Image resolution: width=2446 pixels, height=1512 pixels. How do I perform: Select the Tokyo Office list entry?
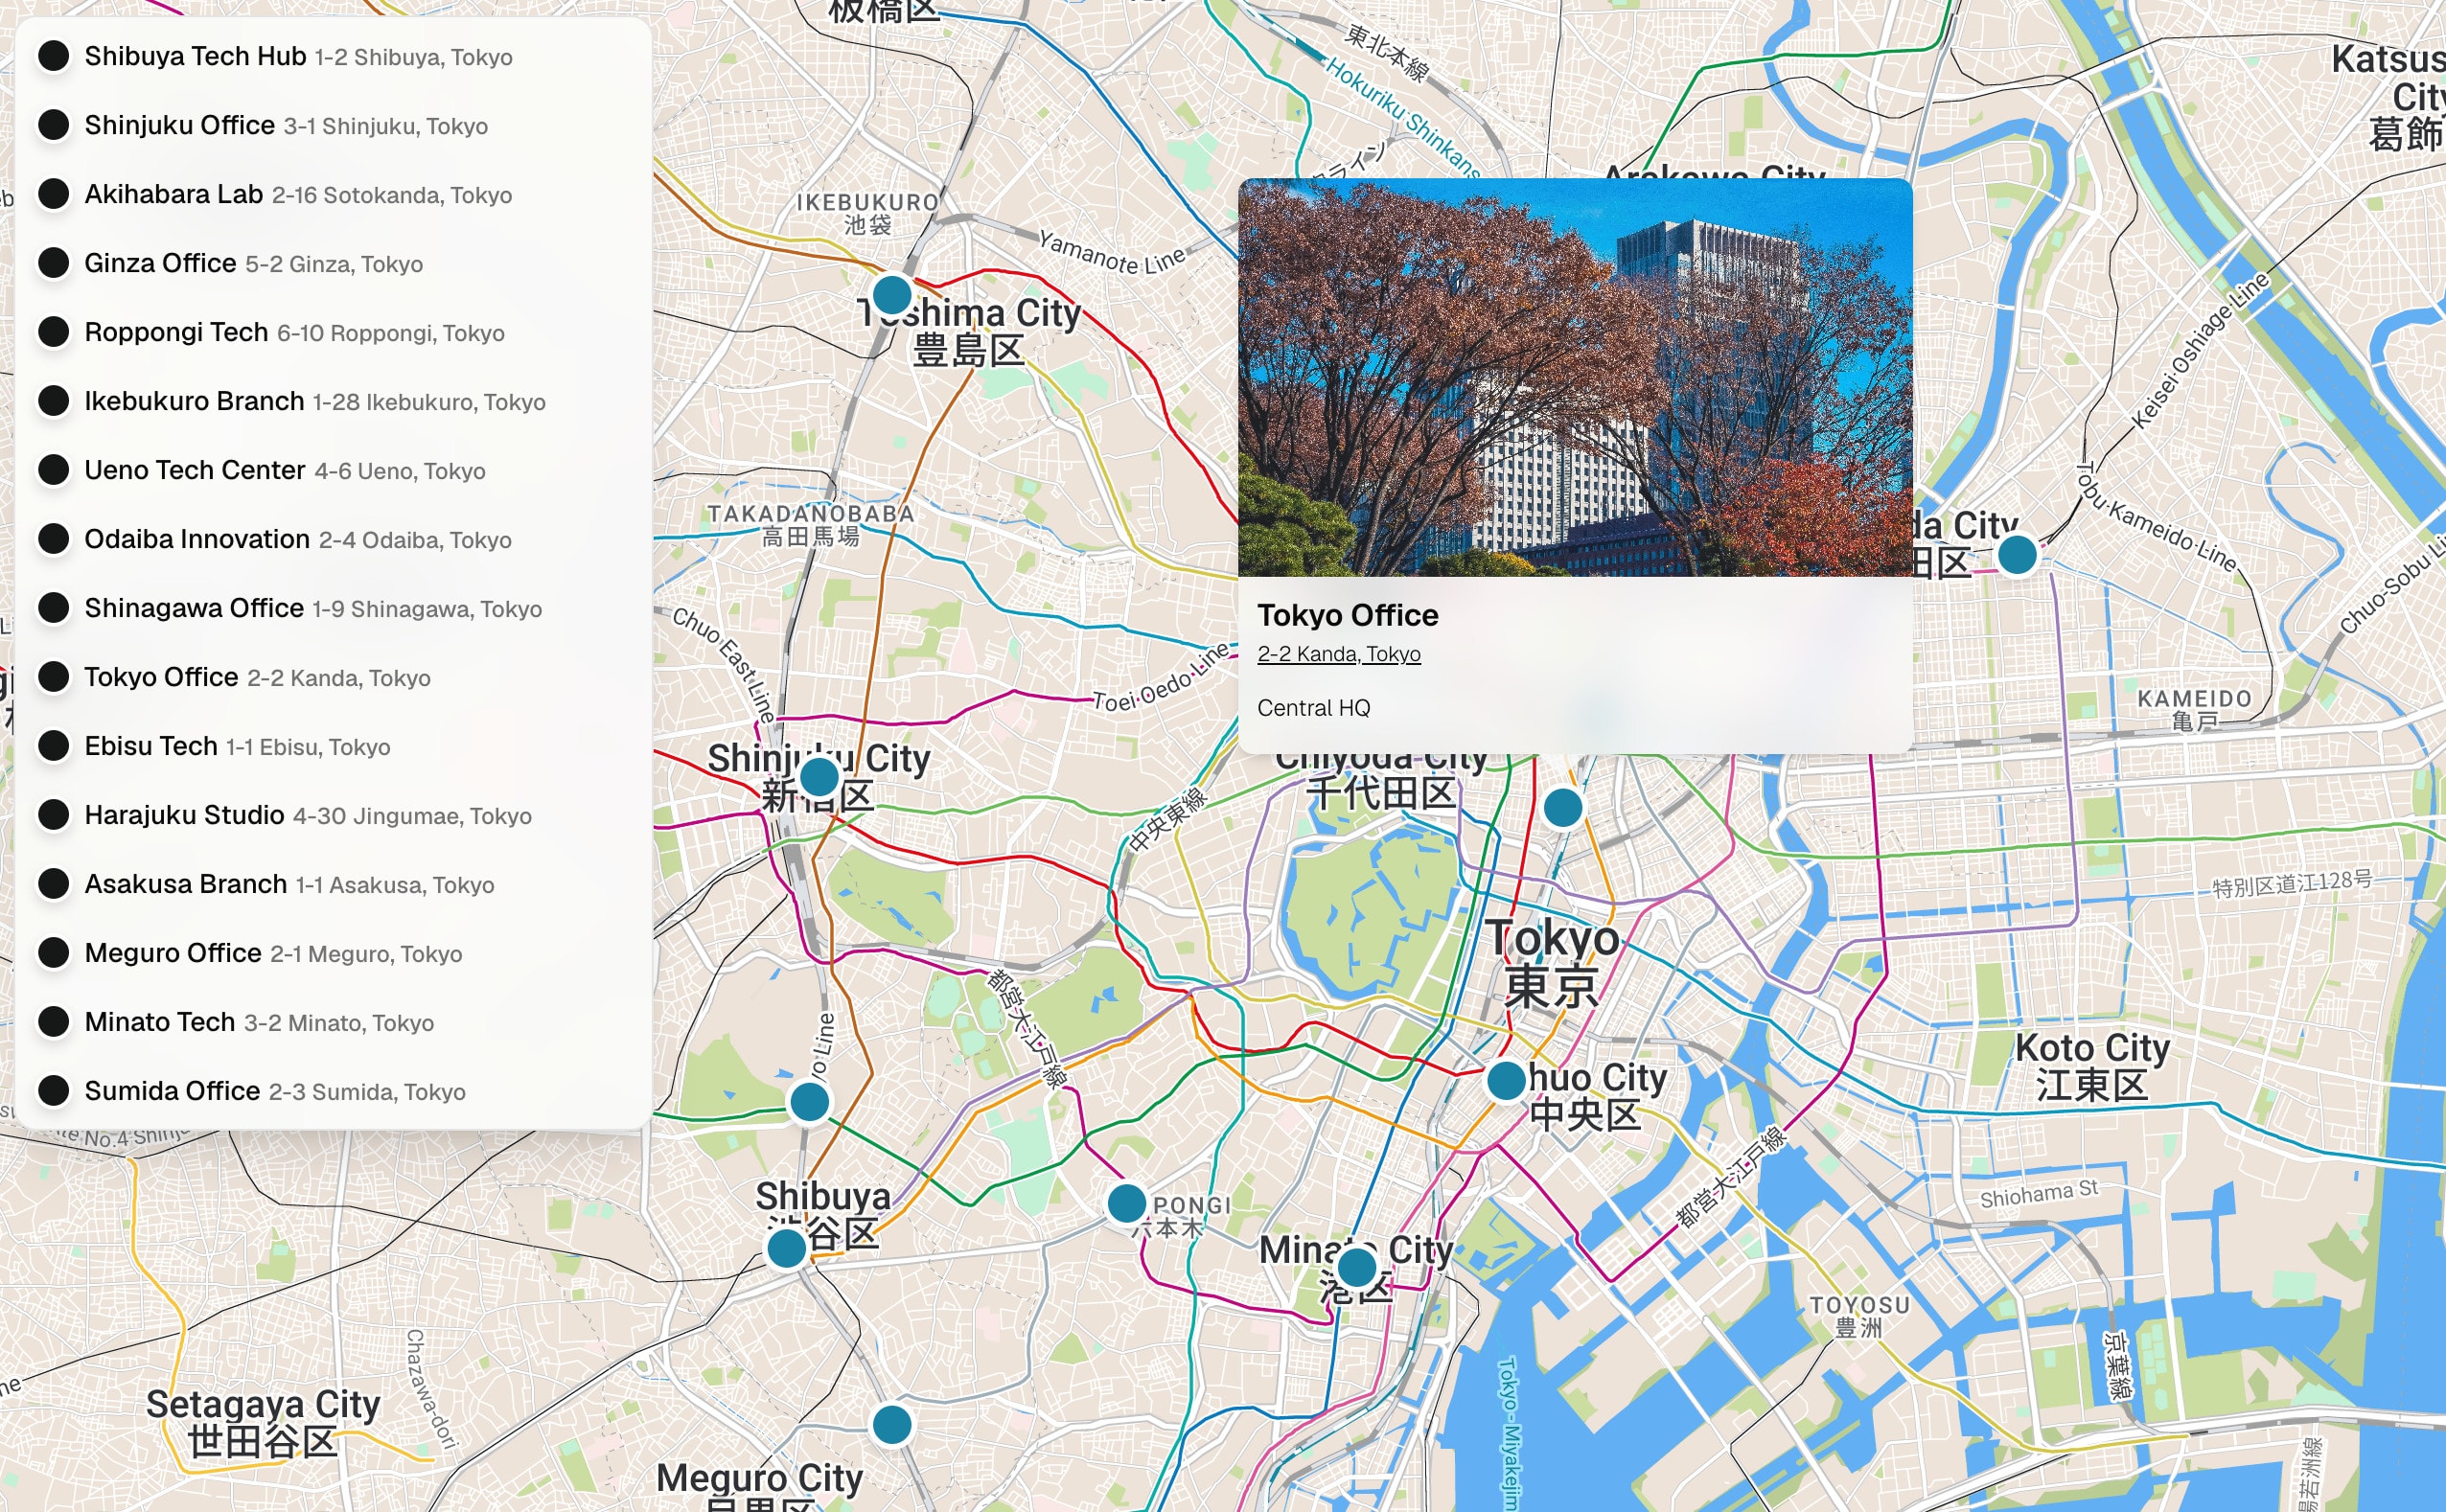coord(333,677)
